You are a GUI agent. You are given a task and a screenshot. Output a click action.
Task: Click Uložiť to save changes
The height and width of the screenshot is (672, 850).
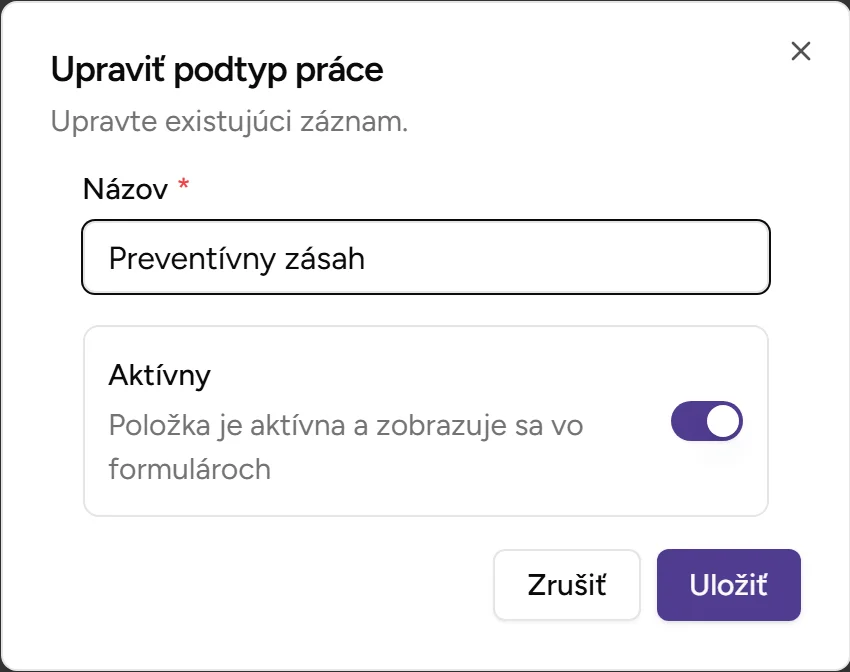tap(728, 585)
